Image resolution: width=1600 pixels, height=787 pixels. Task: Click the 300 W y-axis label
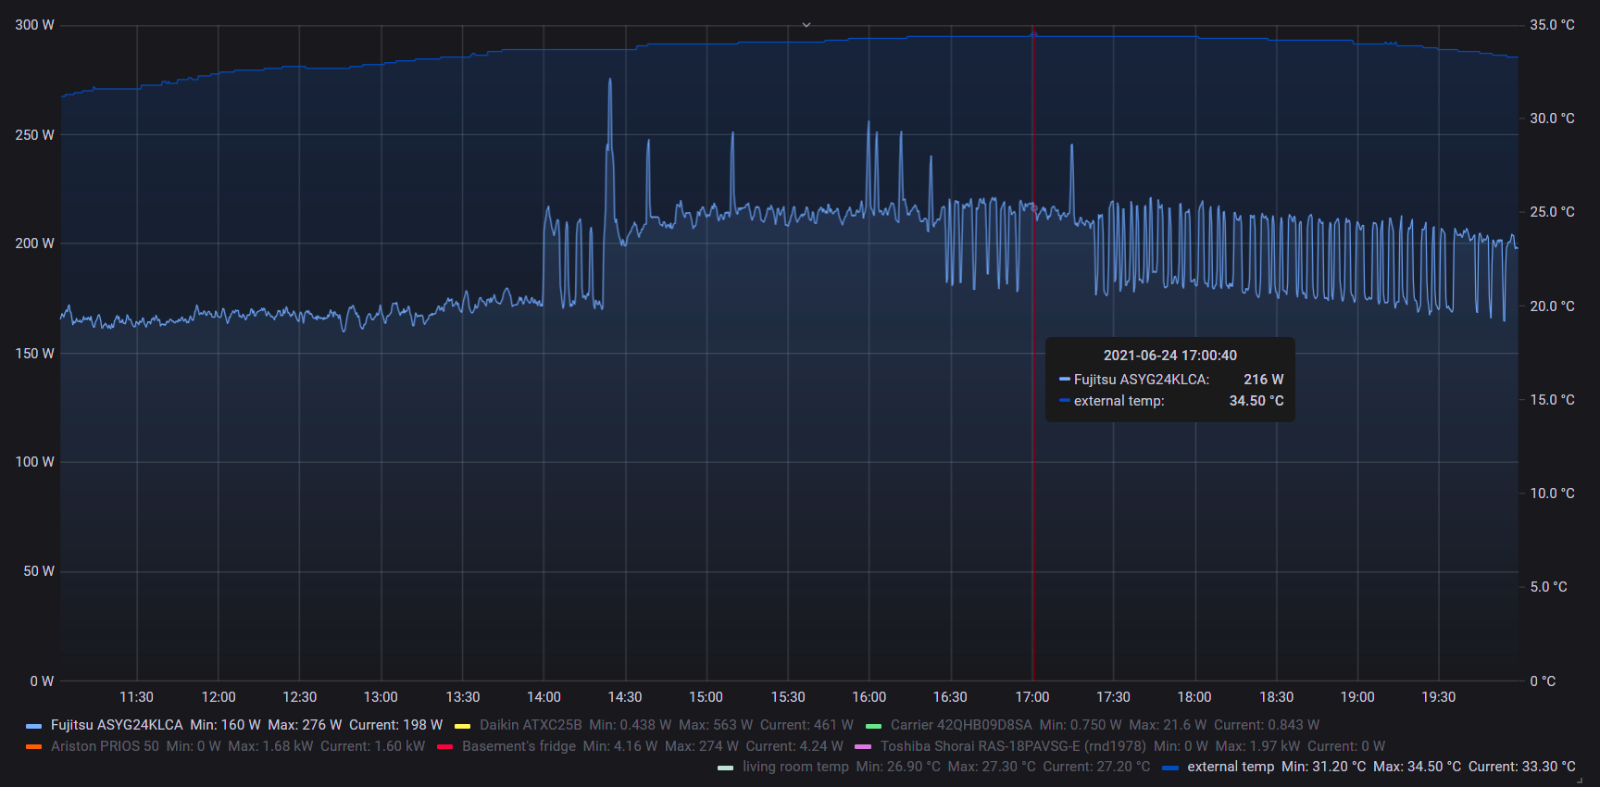click(35, 25)
